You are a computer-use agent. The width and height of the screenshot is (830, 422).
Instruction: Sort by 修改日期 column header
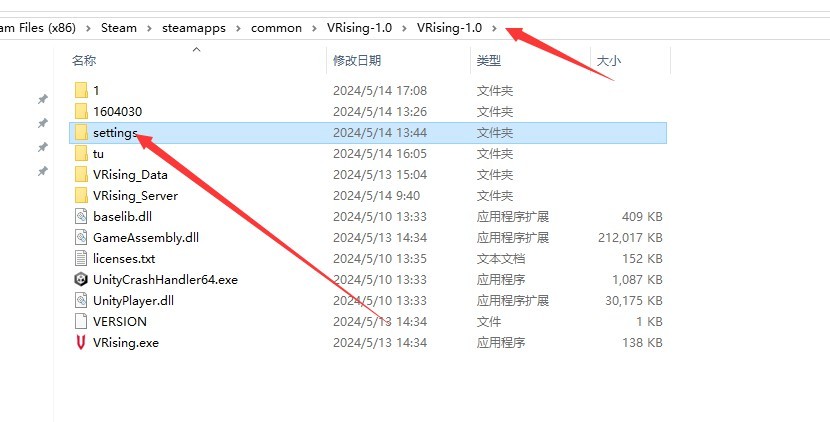coord(357,61)
